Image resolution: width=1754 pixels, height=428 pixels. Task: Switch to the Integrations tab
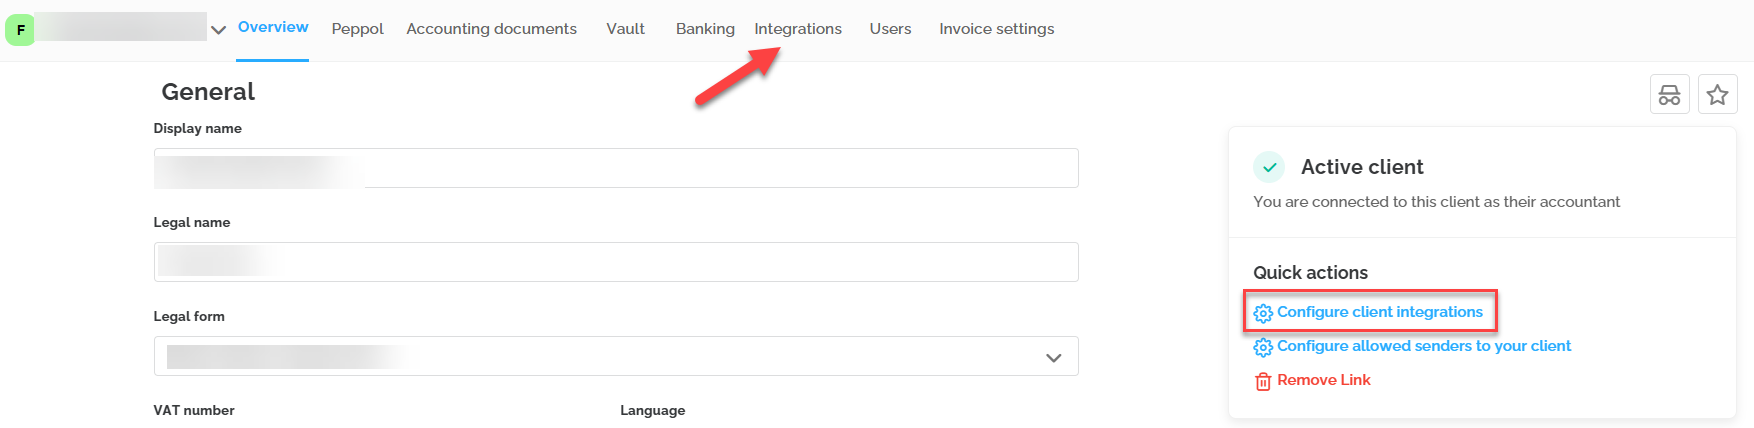tap(798, 29)
